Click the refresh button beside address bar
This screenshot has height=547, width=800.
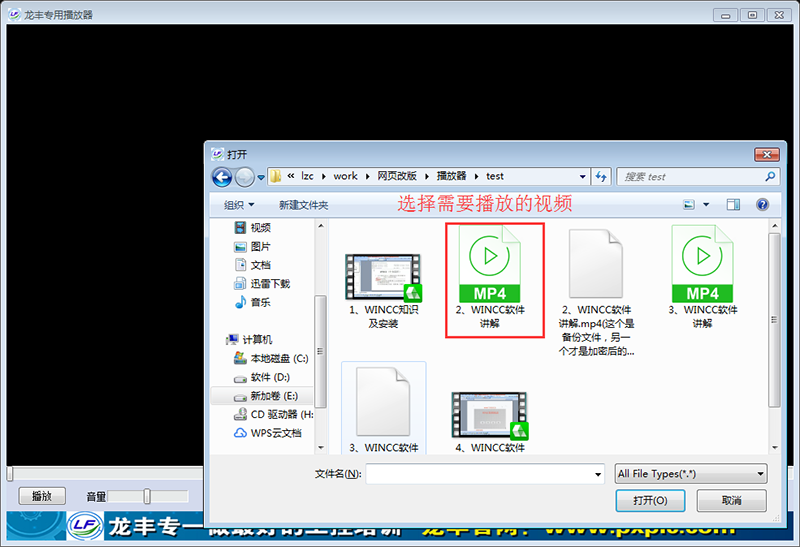click(x=601, y=177)
